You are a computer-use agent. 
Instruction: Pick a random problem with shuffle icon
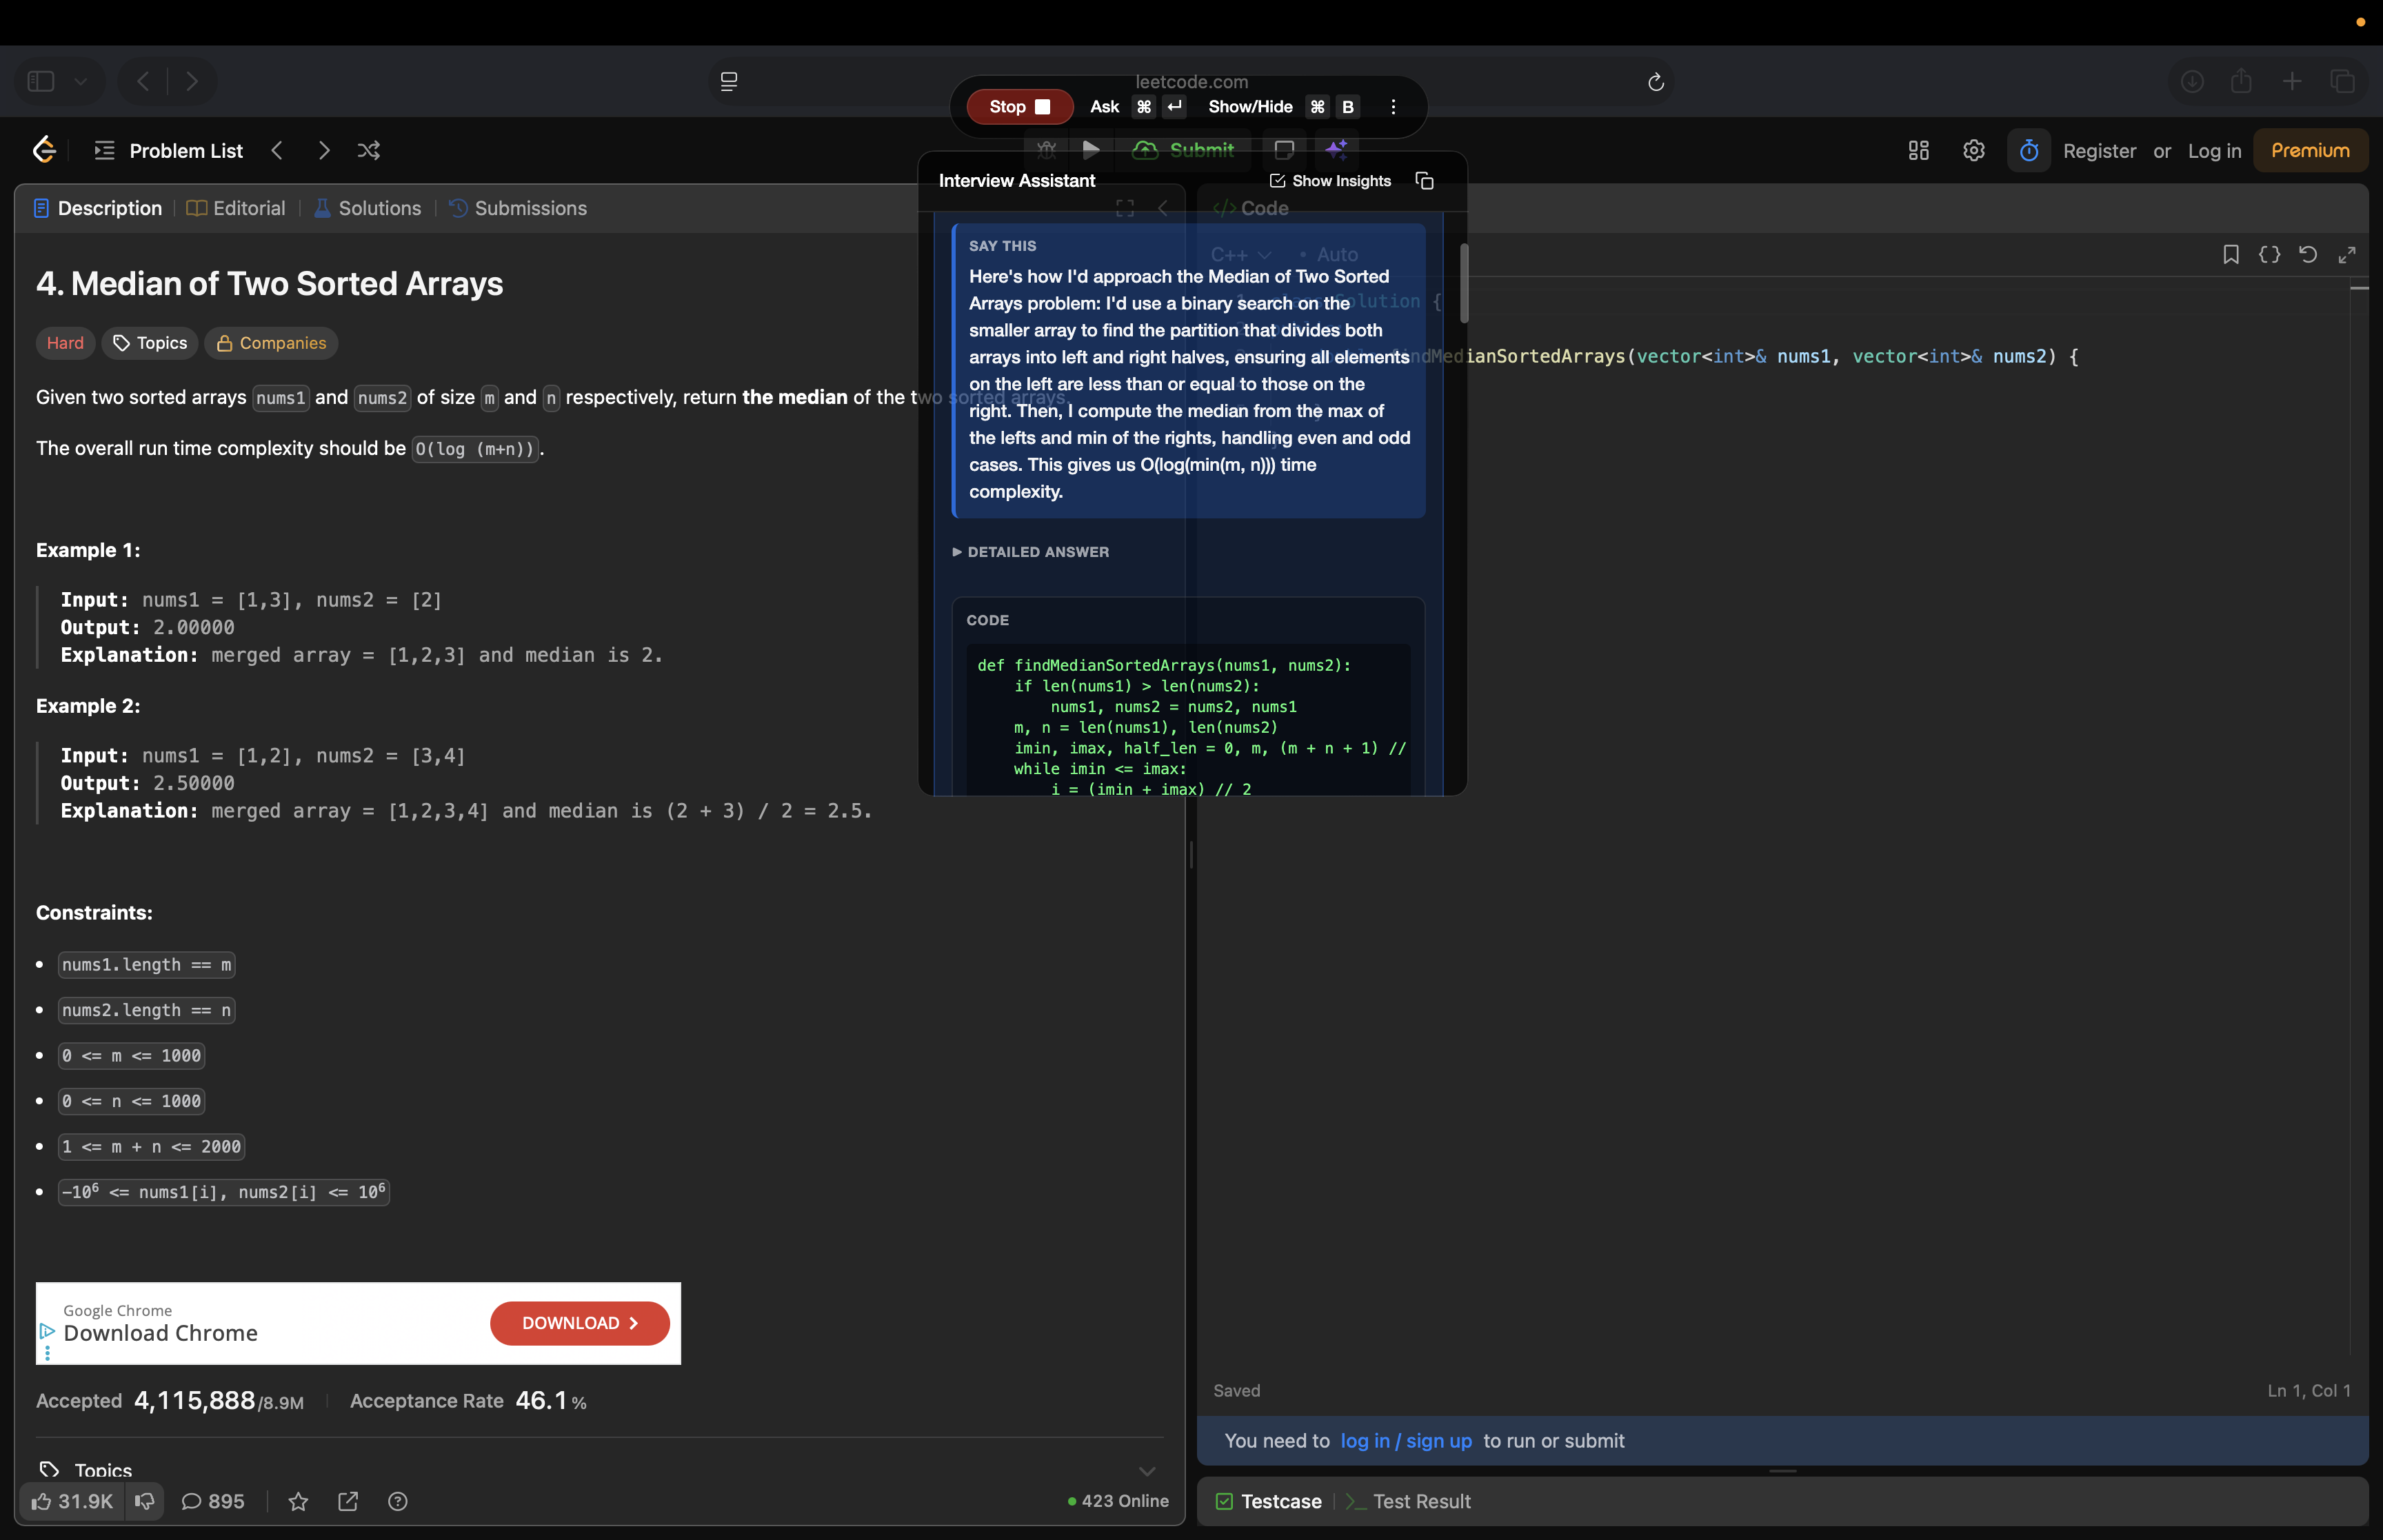coord(369,150)
